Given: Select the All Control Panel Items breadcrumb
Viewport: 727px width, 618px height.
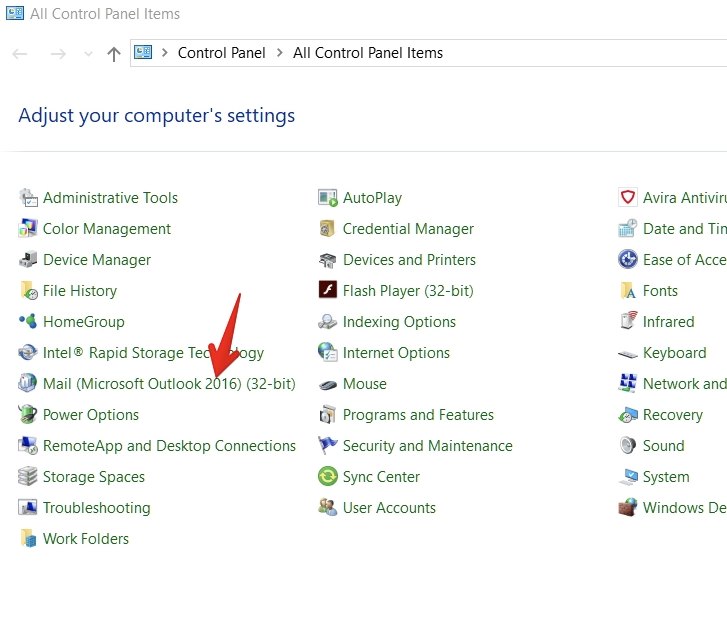Looking at the screenshot, I should [368, 53].
